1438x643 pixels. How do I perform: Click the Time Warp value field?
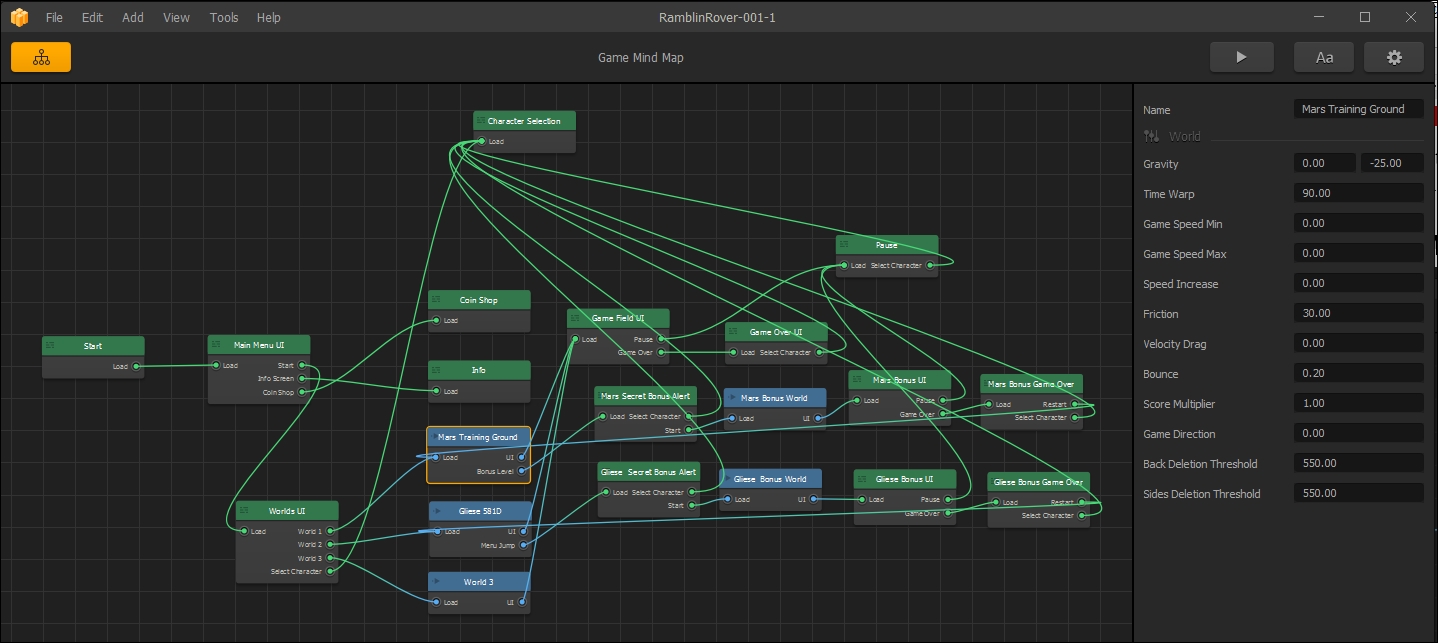(x=1357, y=194)
